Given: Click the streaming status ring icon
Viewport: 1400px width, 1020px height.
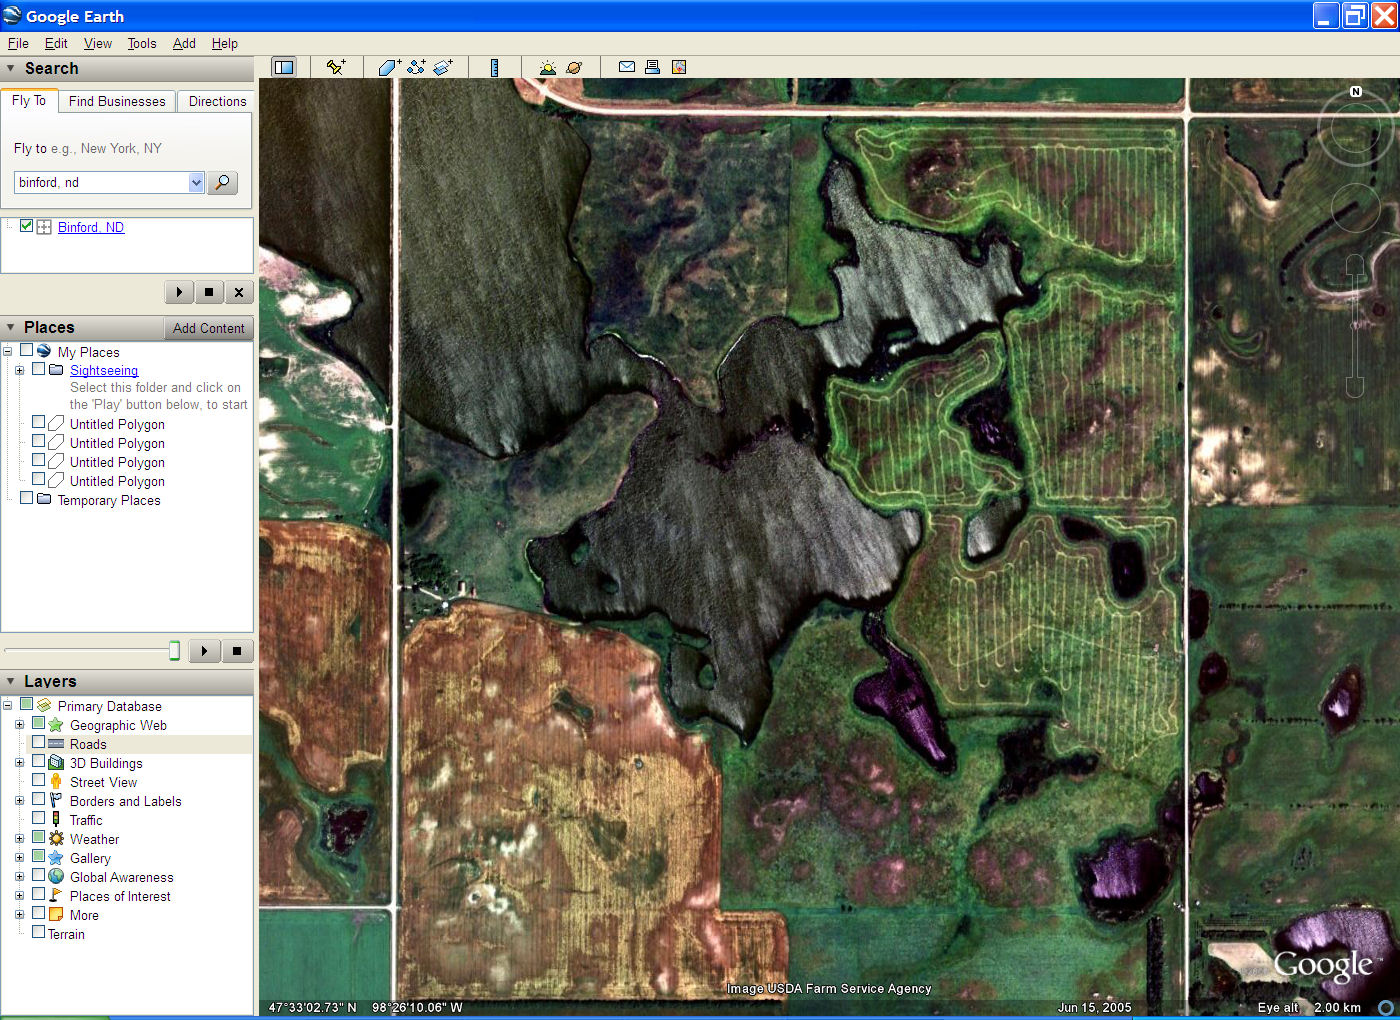Looking at the screenshot, I should click(x=1386, y=1007).
